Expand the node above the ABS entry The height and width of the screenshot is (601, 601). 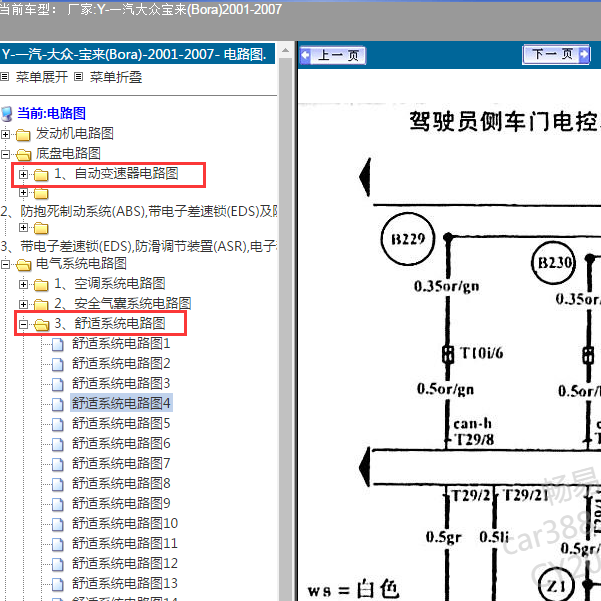(x=23, y=192)
